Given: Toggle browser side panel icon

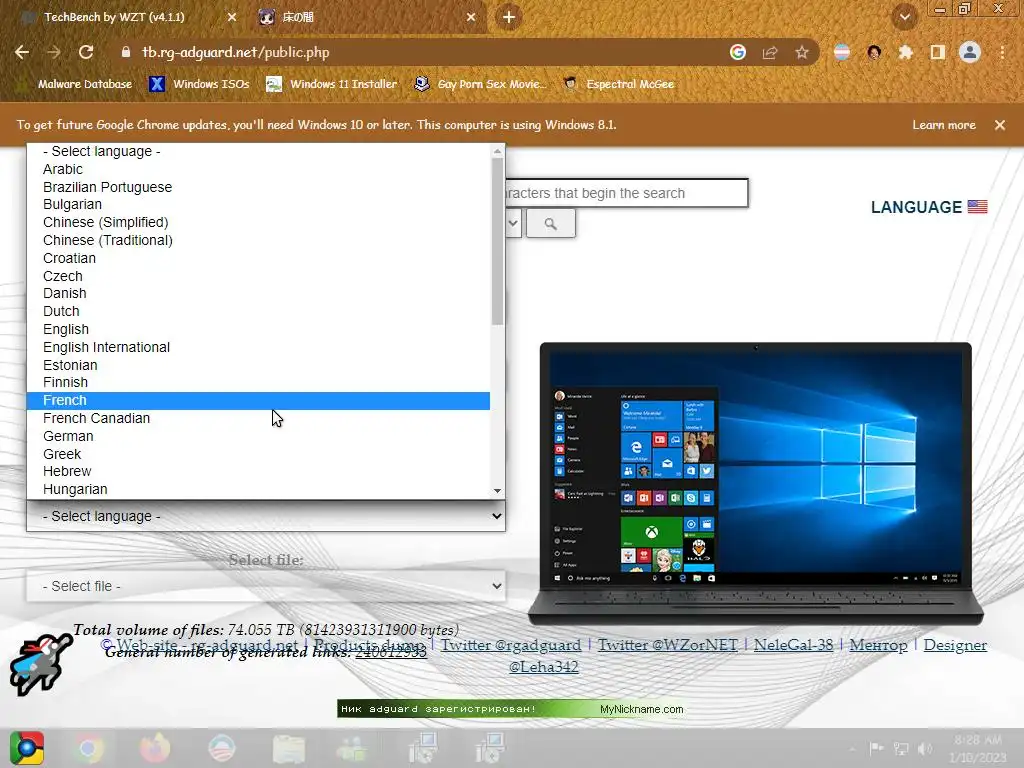Looking at the screenshot, I should (x=938, y=52).
